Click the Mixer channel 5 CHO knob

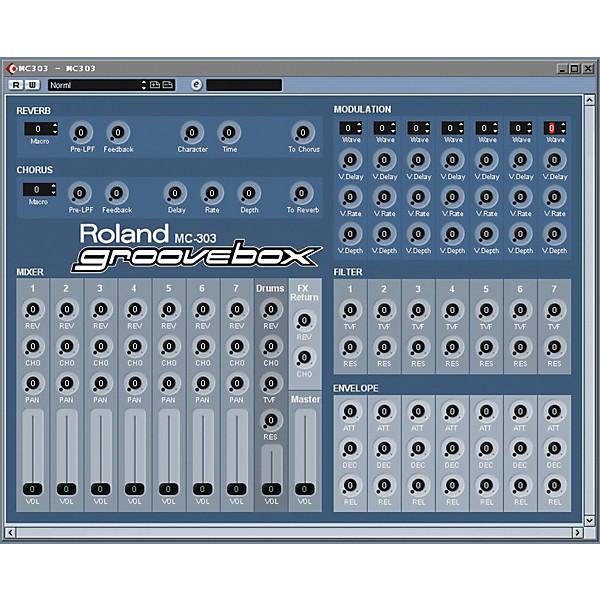169,346
